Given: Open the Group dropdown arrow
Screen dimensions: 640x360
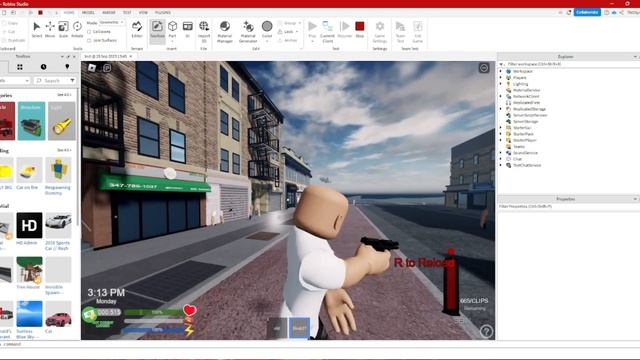Looking at the screenshot, I should point(300,23).
